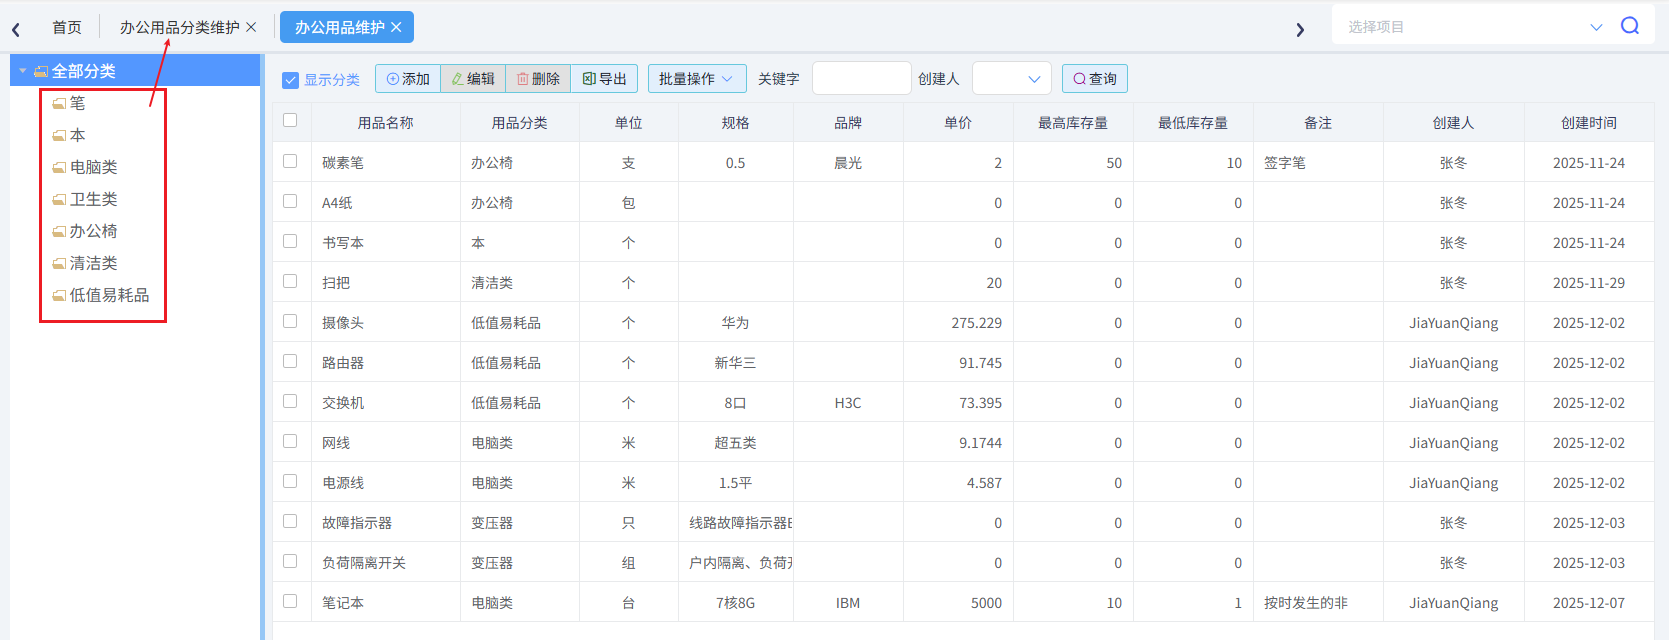The height and width of the screenshot is (642, 1670).
Task: Open the 选择项目 project selector
Action: coord(1470,27)
